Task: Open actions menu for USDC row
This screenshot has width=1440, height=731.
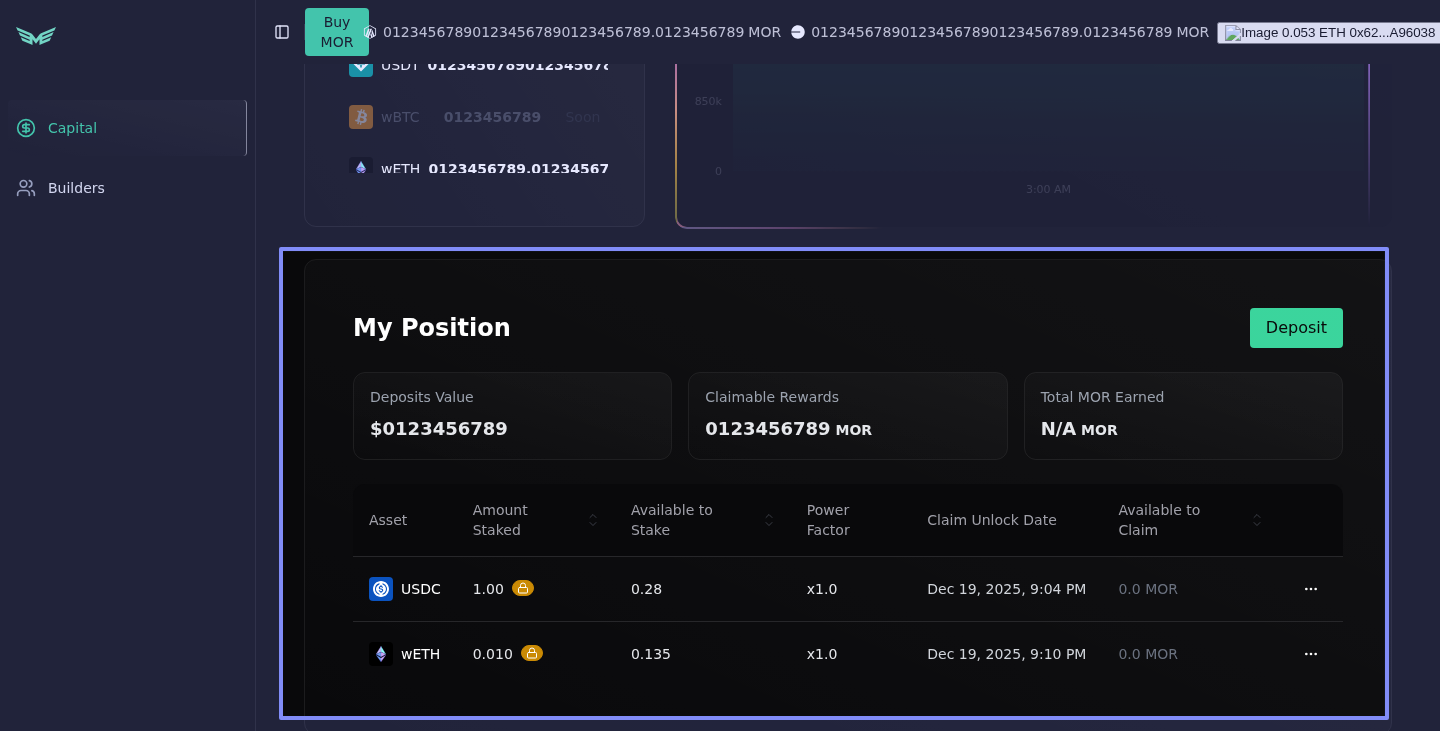Action: 1310,589
